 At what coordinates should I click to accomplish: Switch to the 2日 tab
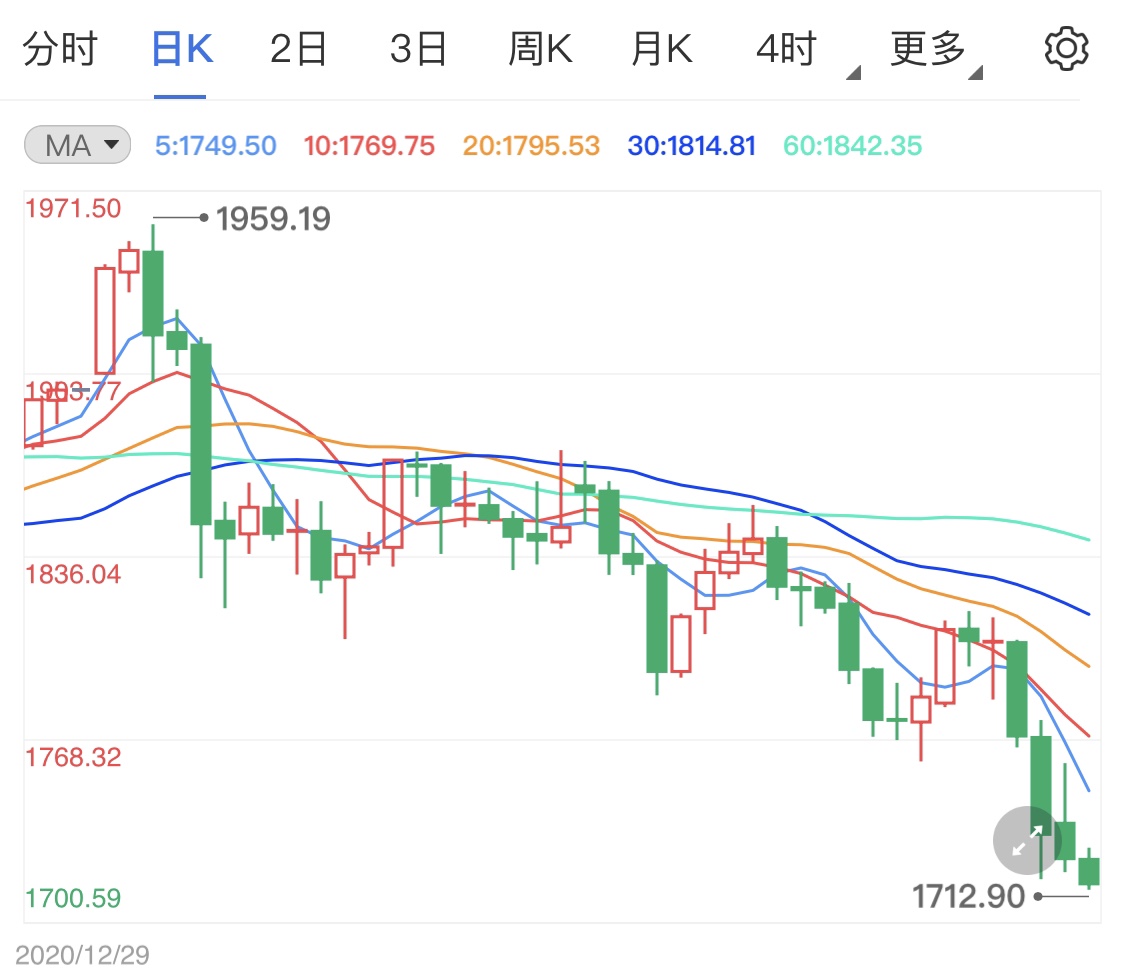[298, 49]
